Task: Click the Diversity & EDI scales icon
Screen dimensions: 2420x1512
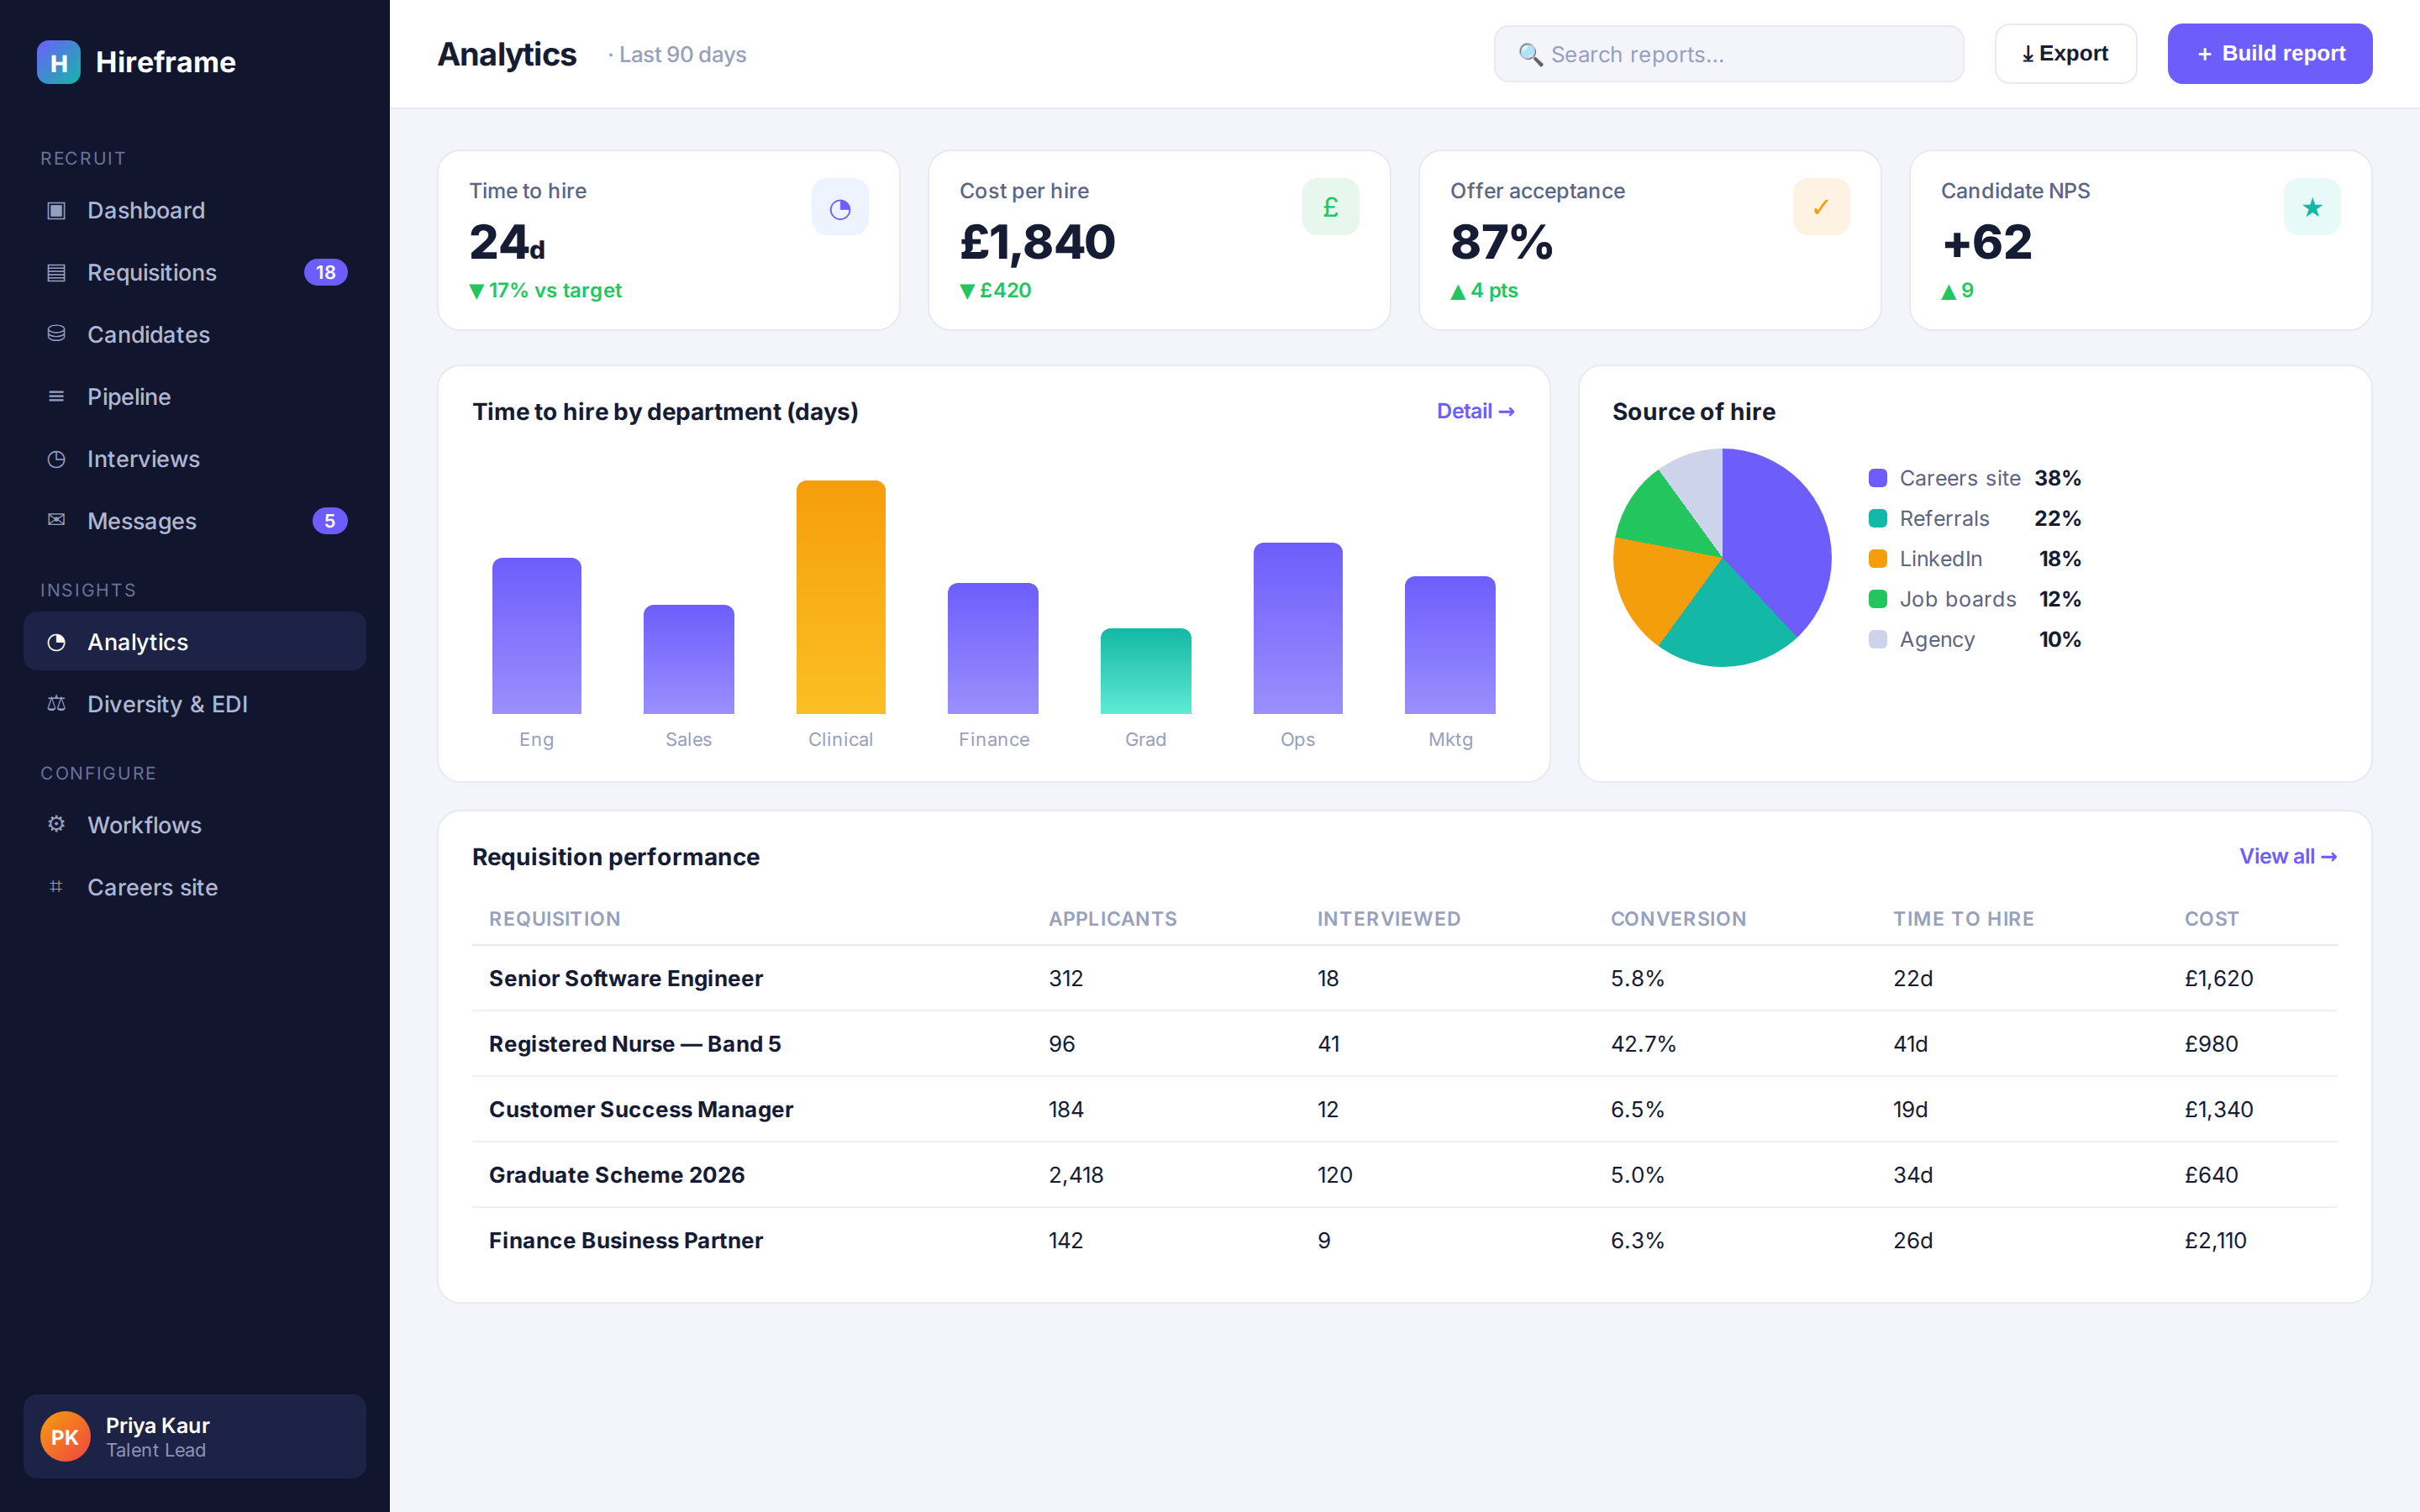Action: point(57,704)
